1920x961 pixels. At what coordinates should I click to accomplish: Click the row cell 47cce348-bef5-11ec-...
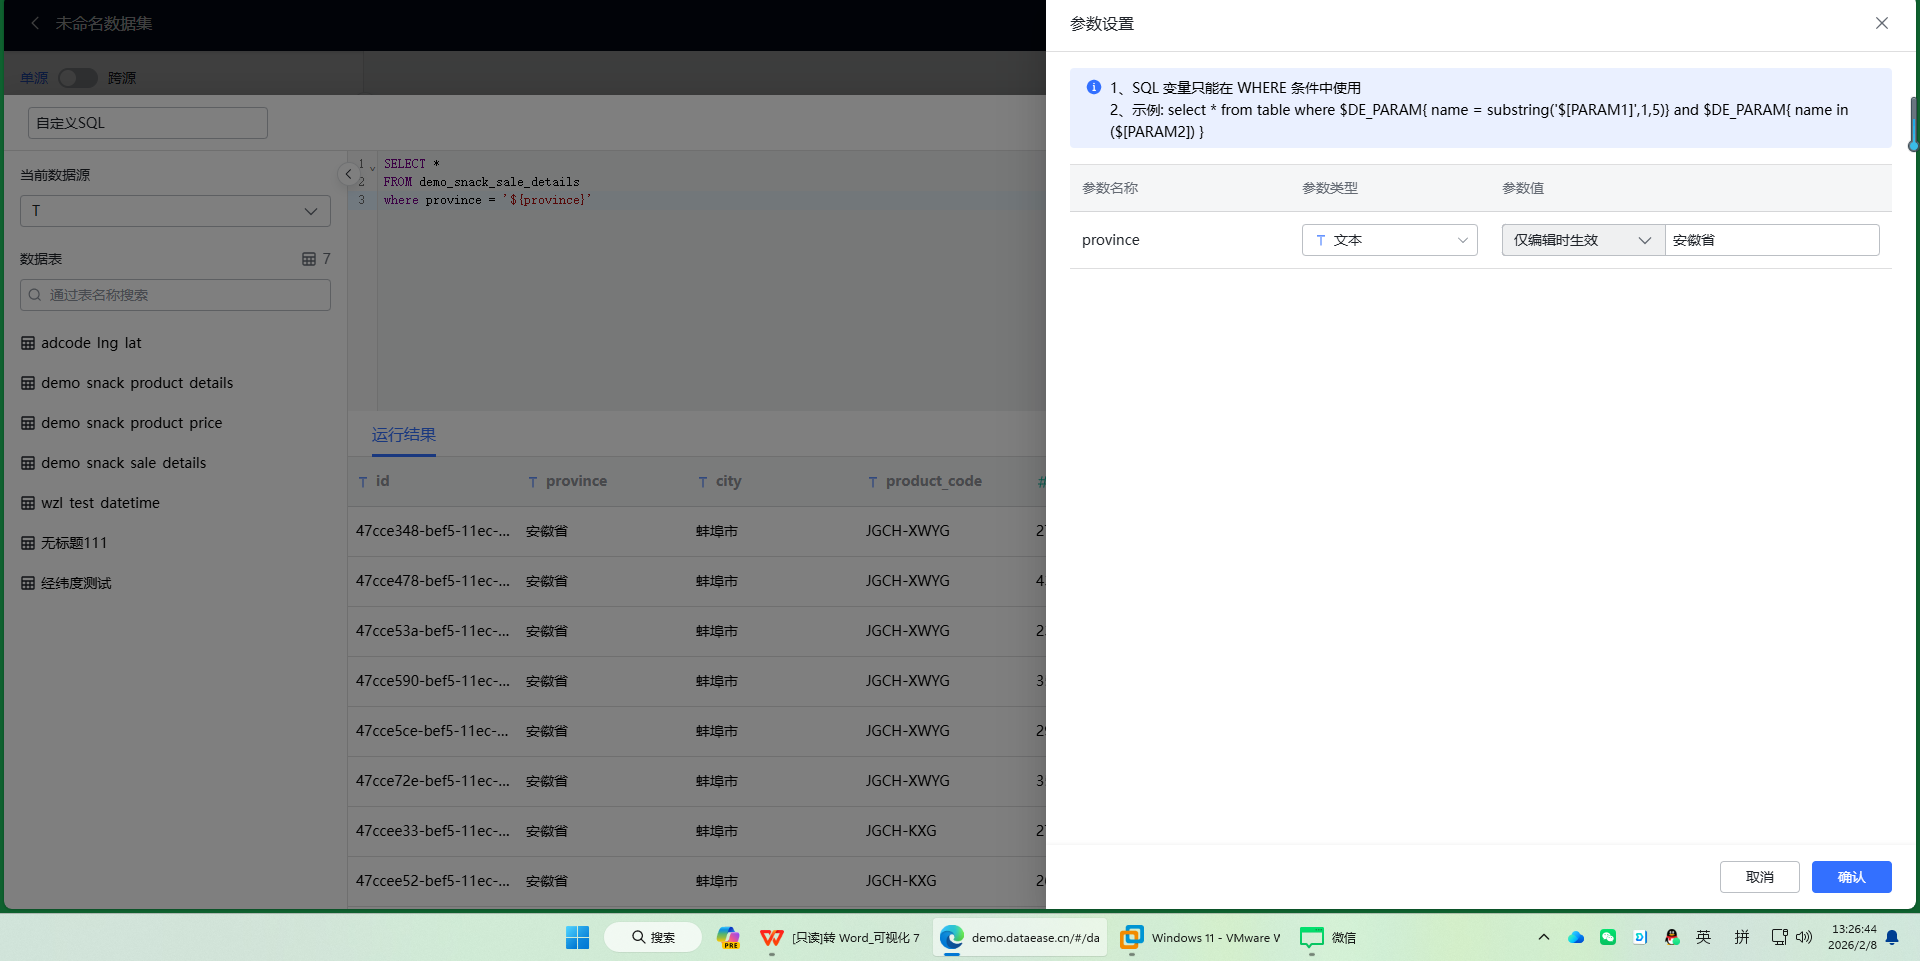433,531
